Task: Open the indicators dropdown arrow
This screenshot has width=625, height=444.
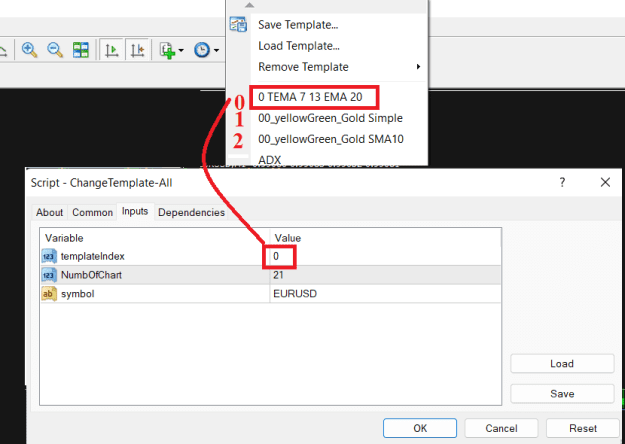Action: 181,50
